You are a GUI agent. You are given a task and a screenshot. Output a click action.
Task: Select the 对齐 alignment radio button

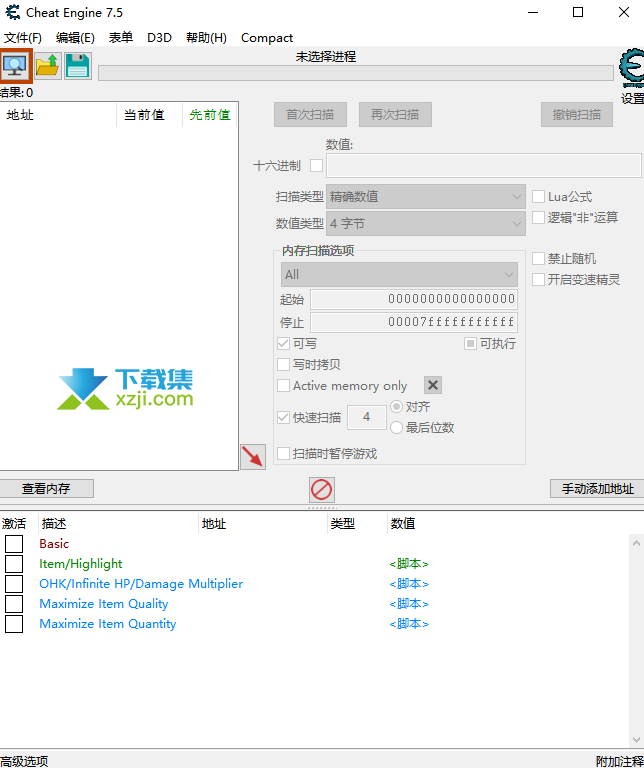396,407
